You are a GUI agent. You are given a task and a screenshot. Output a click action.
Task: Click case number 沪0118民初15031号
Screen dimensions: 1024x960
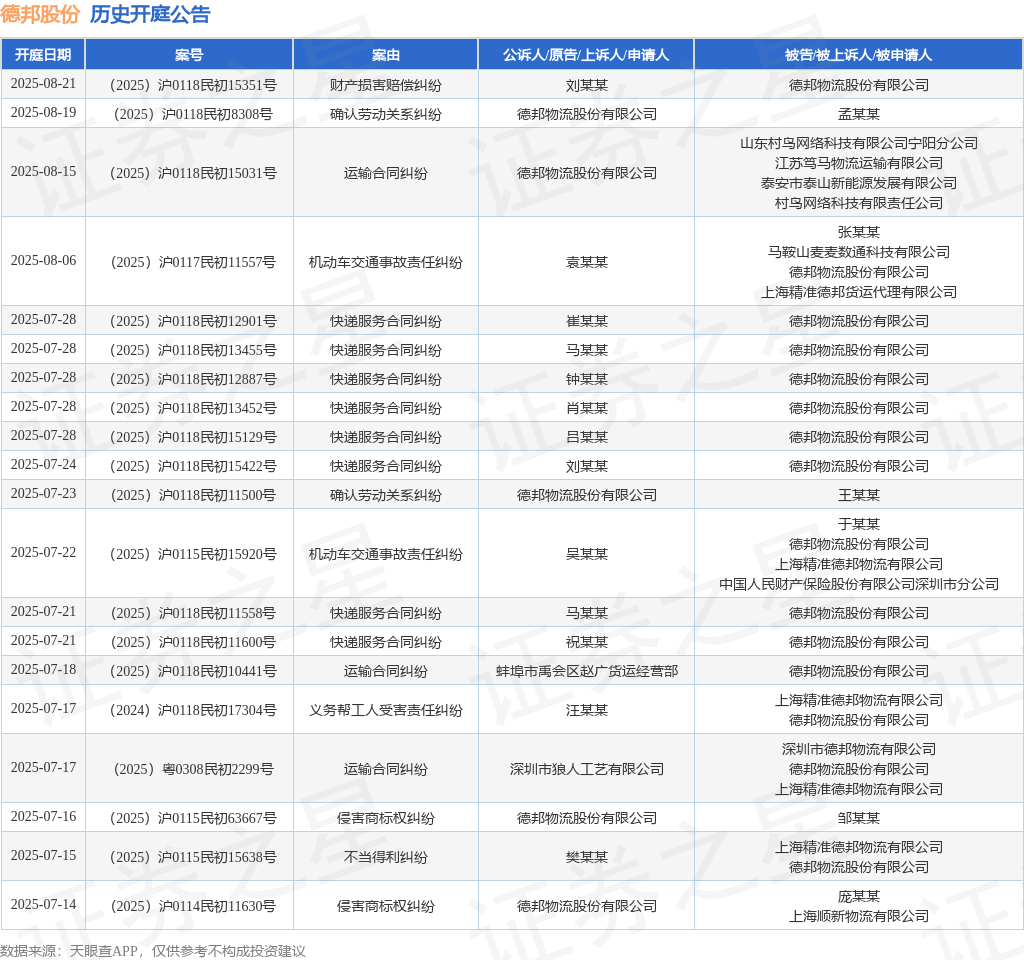[193, 173]
